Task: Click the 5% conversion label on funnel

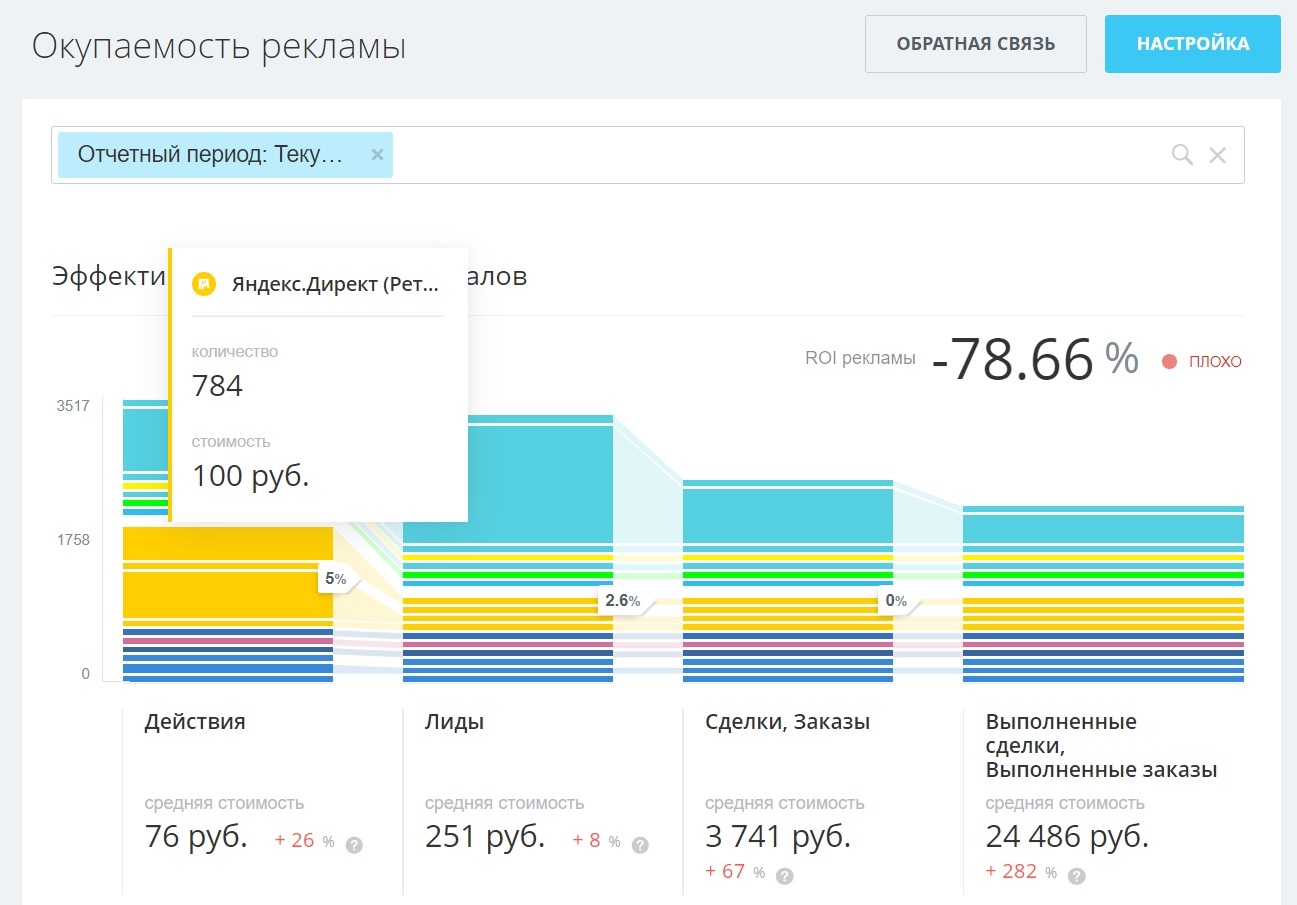Action: 335,578
